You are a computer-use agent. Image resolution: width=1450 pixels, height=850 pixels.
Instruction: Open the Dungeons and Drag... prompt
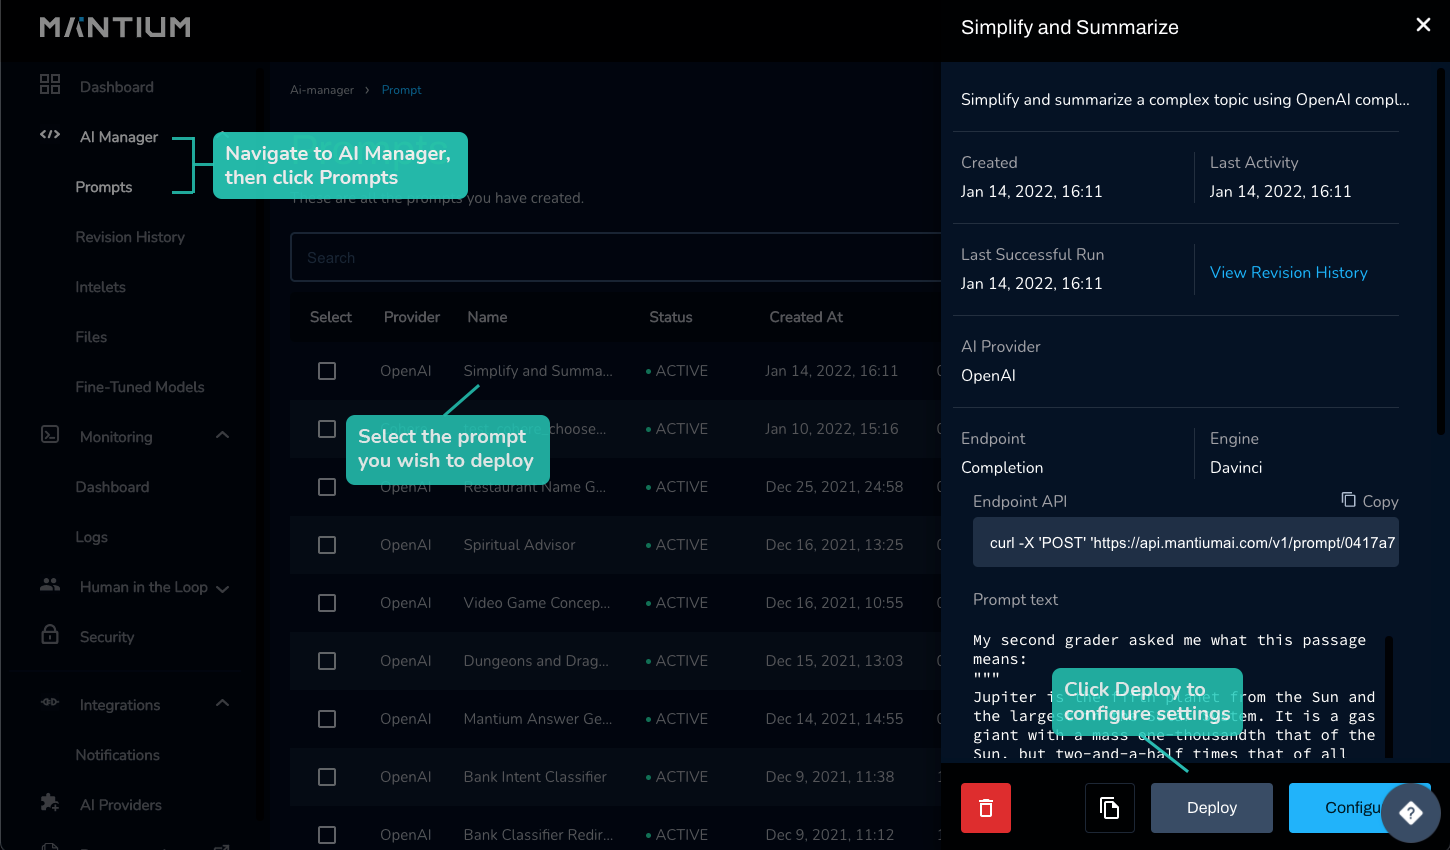(536, 661)
